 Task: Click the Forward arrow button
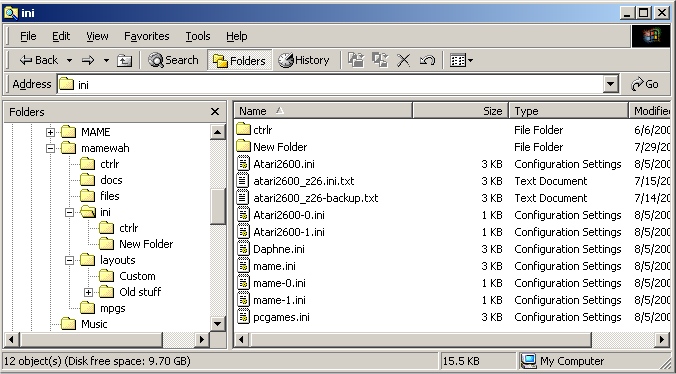point(88,60)
